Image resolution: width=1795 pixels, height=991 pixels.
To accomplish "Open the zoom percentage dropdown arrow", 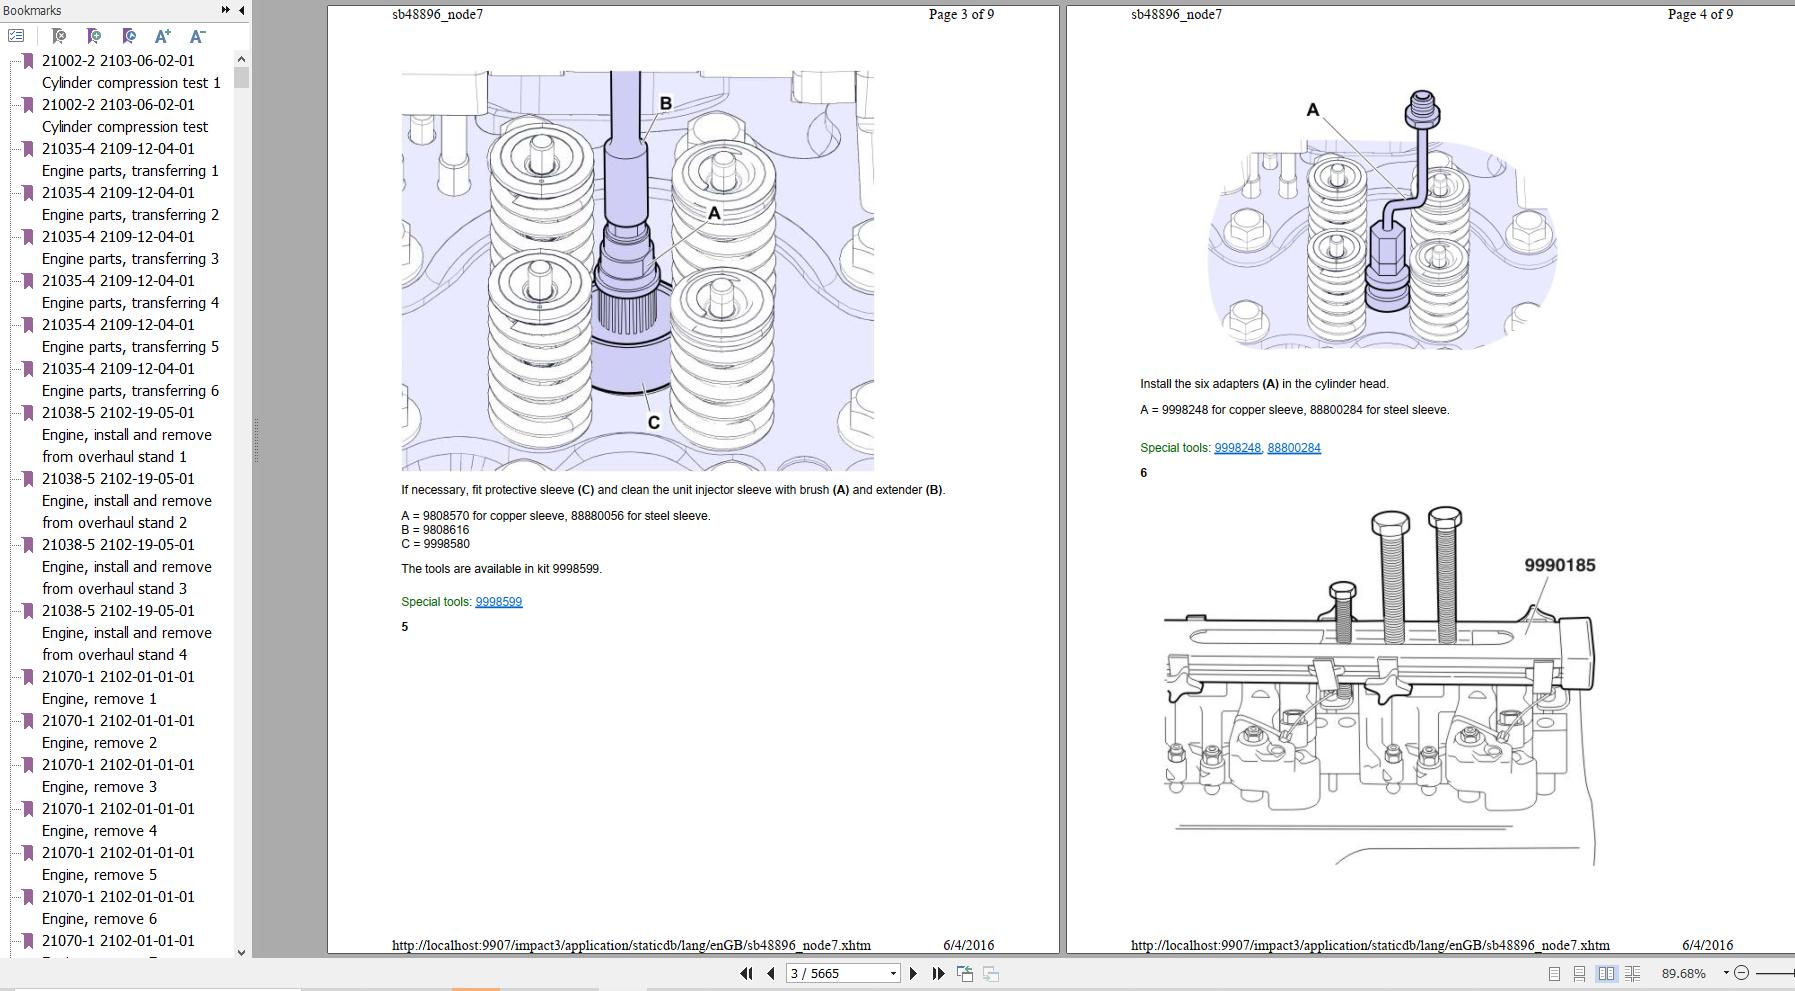I will click(x=1725, y=973).
